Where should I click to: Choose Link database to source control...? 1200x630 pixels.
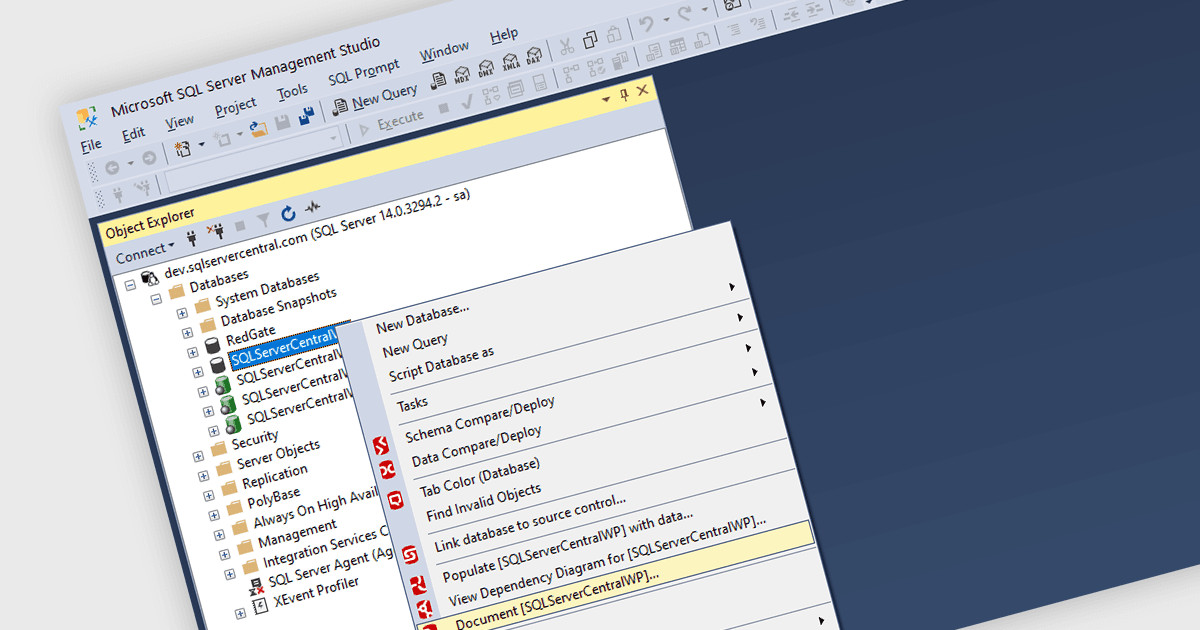[530, 522]
